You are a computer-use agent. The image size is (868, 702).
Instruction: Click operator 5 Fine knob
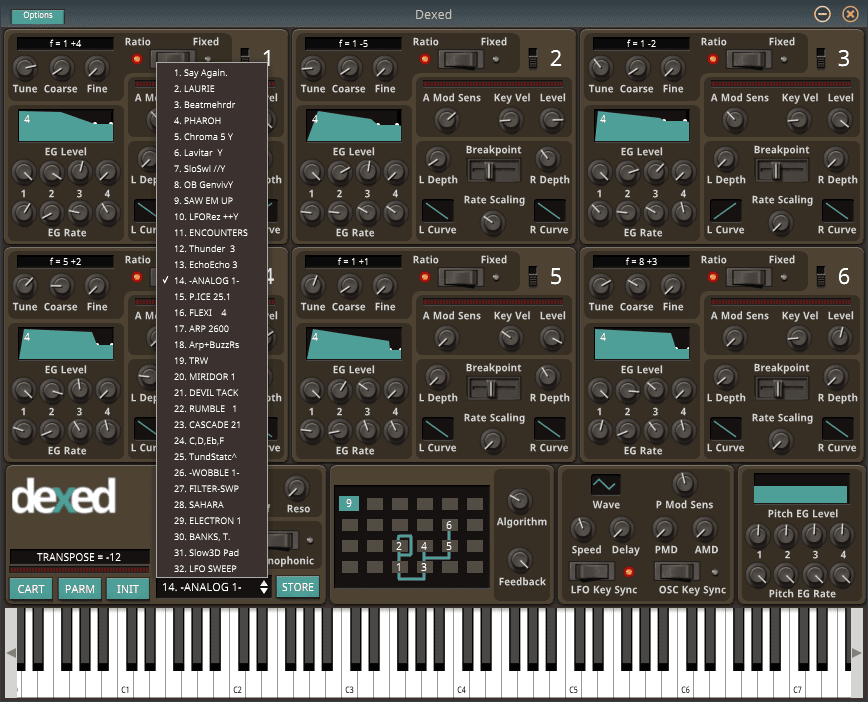[x=384, y=286]
